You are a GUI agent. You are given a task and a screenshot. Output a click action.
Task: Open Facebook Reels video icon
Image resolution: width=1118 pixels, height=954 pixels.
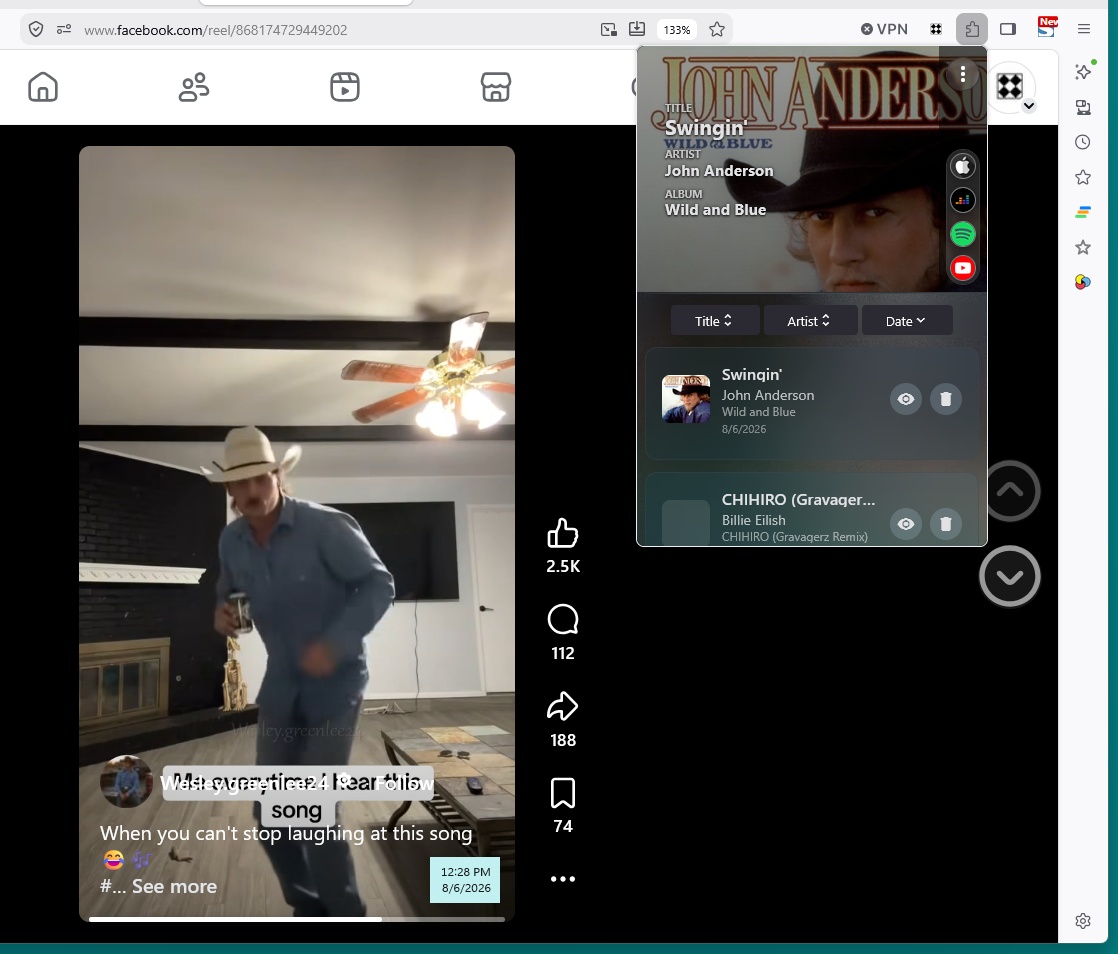345,87
